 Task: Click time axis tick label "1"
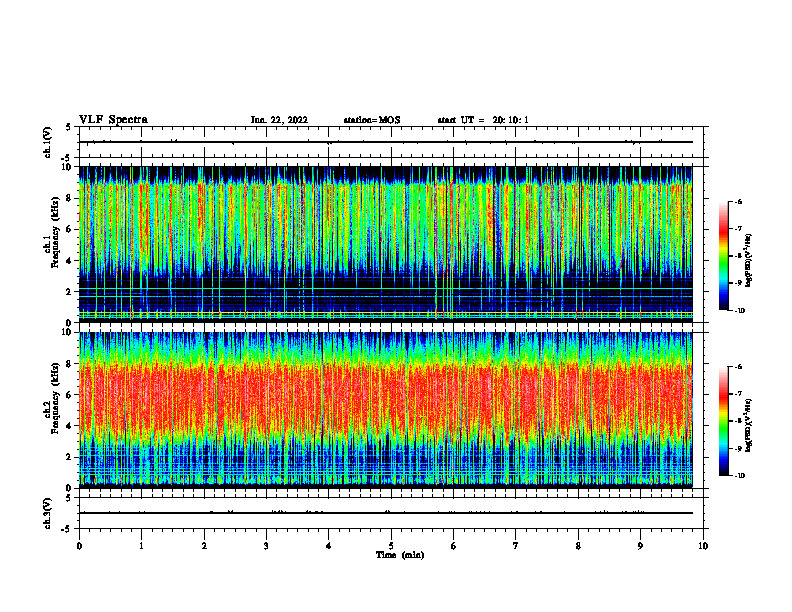(141, 546)
